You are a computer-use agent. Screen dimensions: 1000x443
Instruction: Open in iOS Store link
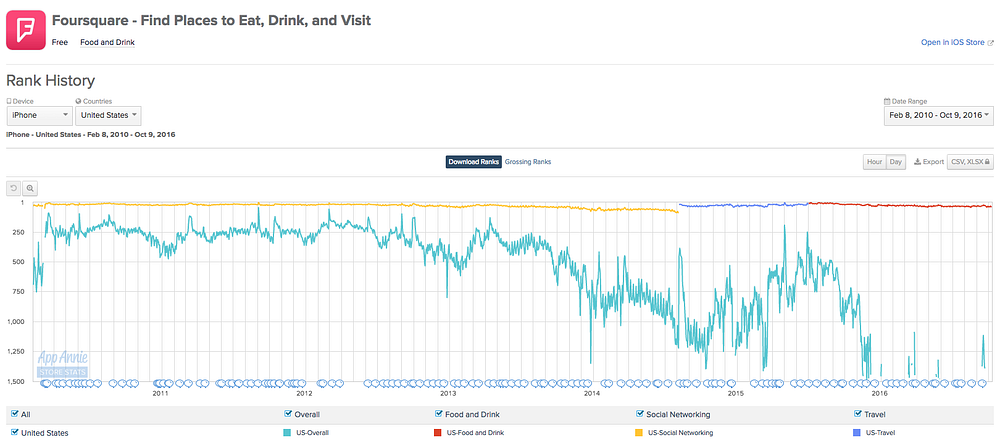[953, 43]
